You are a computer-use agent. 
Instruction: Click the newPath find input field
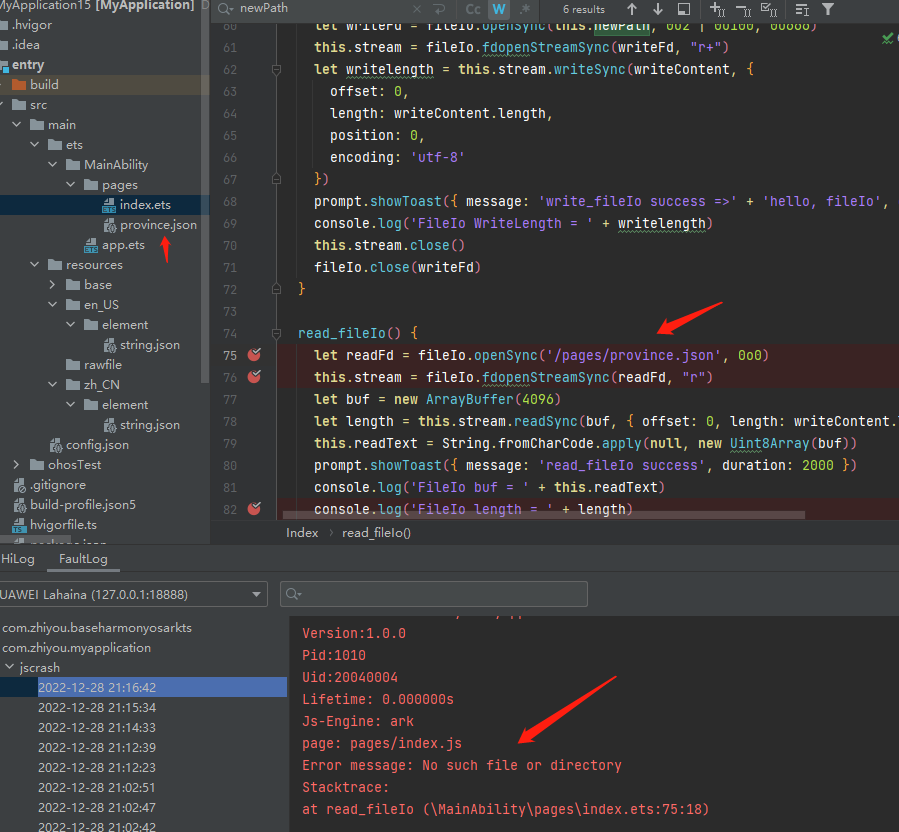pyautogui.click(x=325, y=9)
